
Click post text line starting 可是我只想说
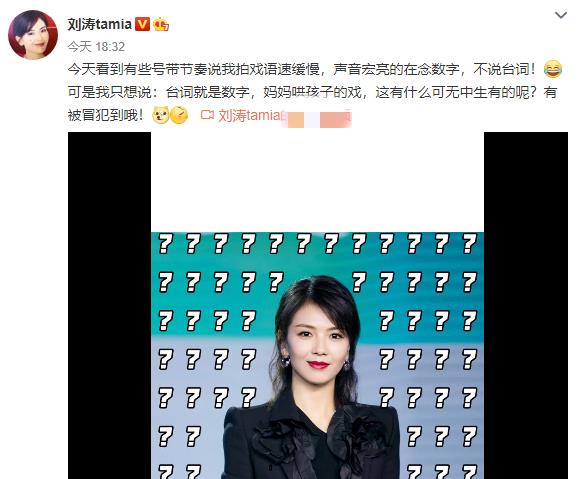[312, 92]
